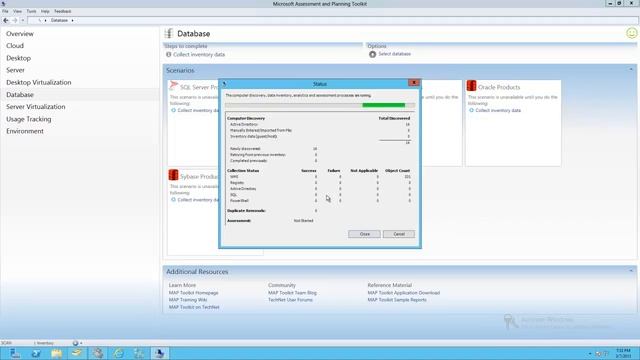
Task: Open MAP Toolkit Application Download link
Action: (404, 293)
